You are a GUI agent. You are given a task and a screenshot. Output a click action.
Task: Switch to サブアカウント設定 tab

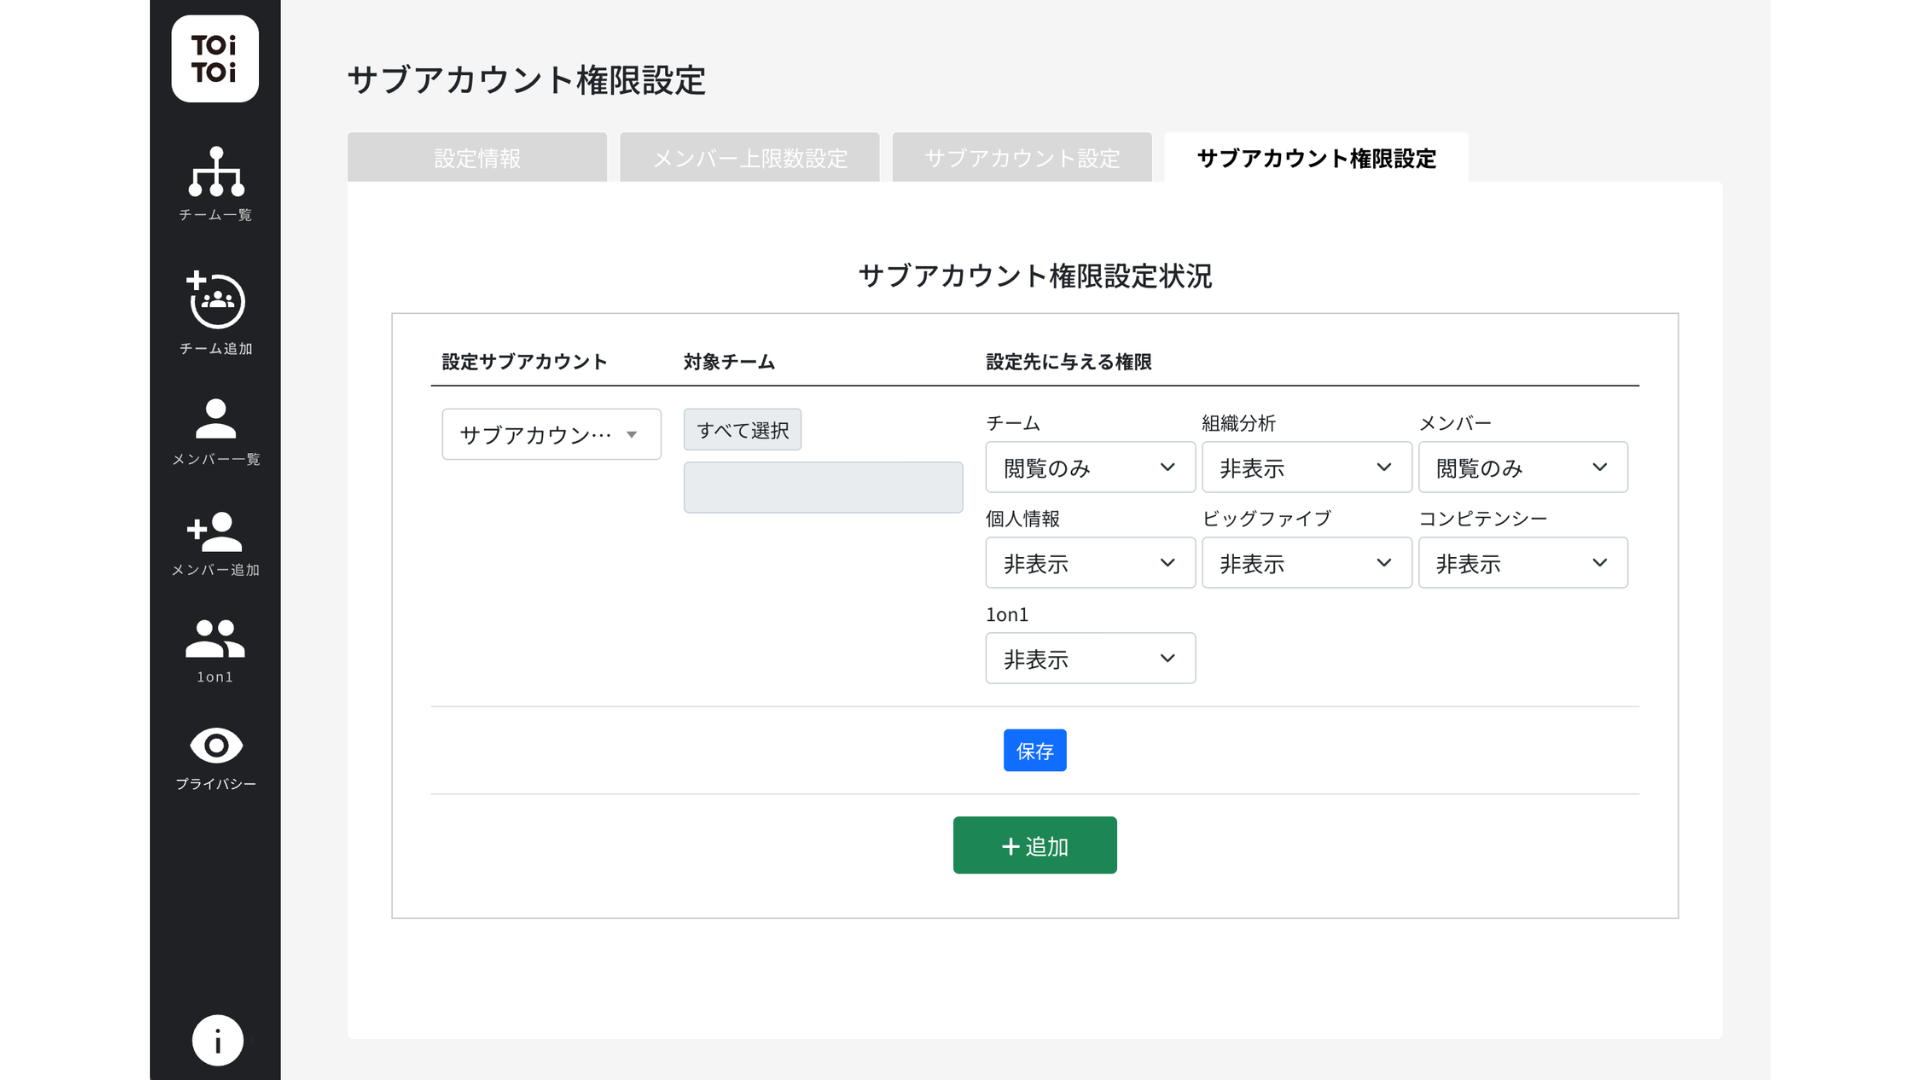(1022, 158)
